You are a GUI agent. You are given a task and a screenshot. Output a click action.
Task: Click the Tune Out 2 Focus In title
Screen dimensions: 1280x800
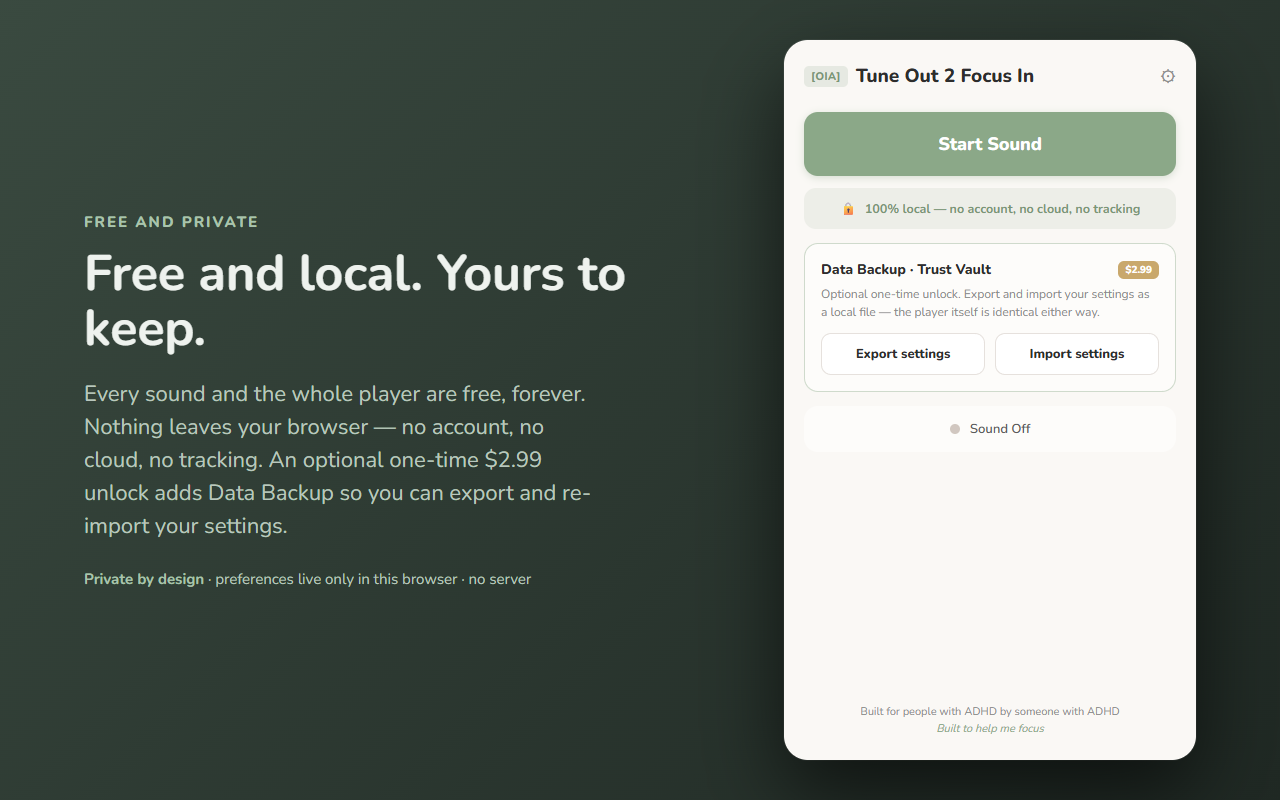(x=945, y=76)
